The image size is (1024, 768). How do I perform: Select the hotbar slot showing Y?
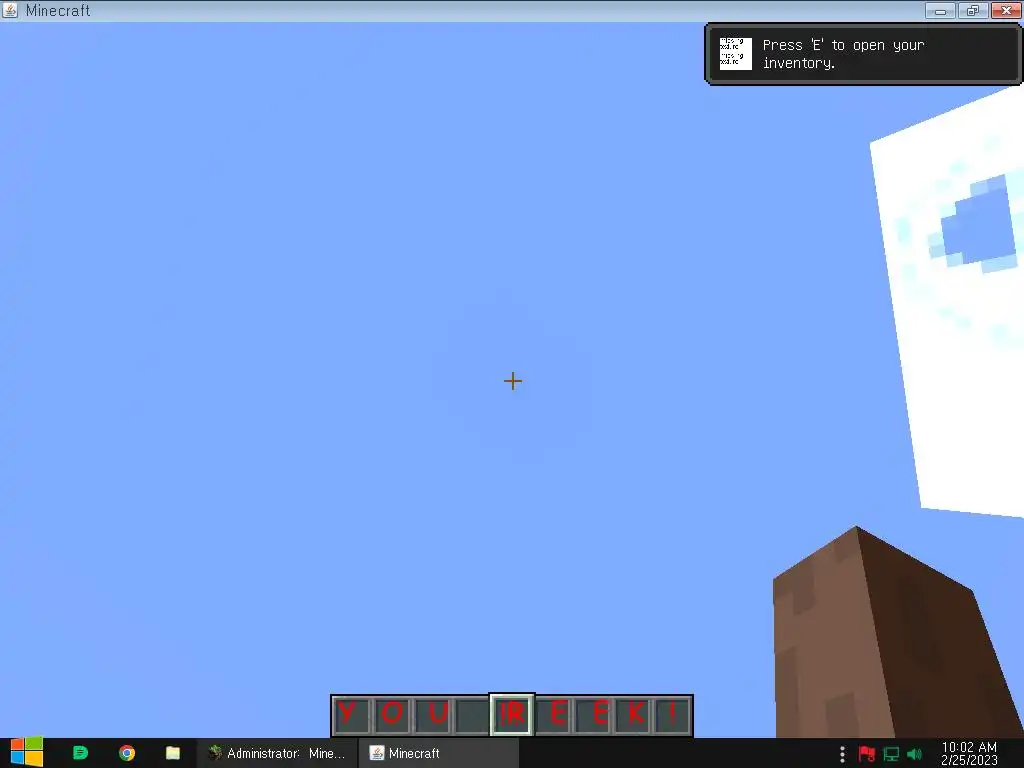pos(351,714)
